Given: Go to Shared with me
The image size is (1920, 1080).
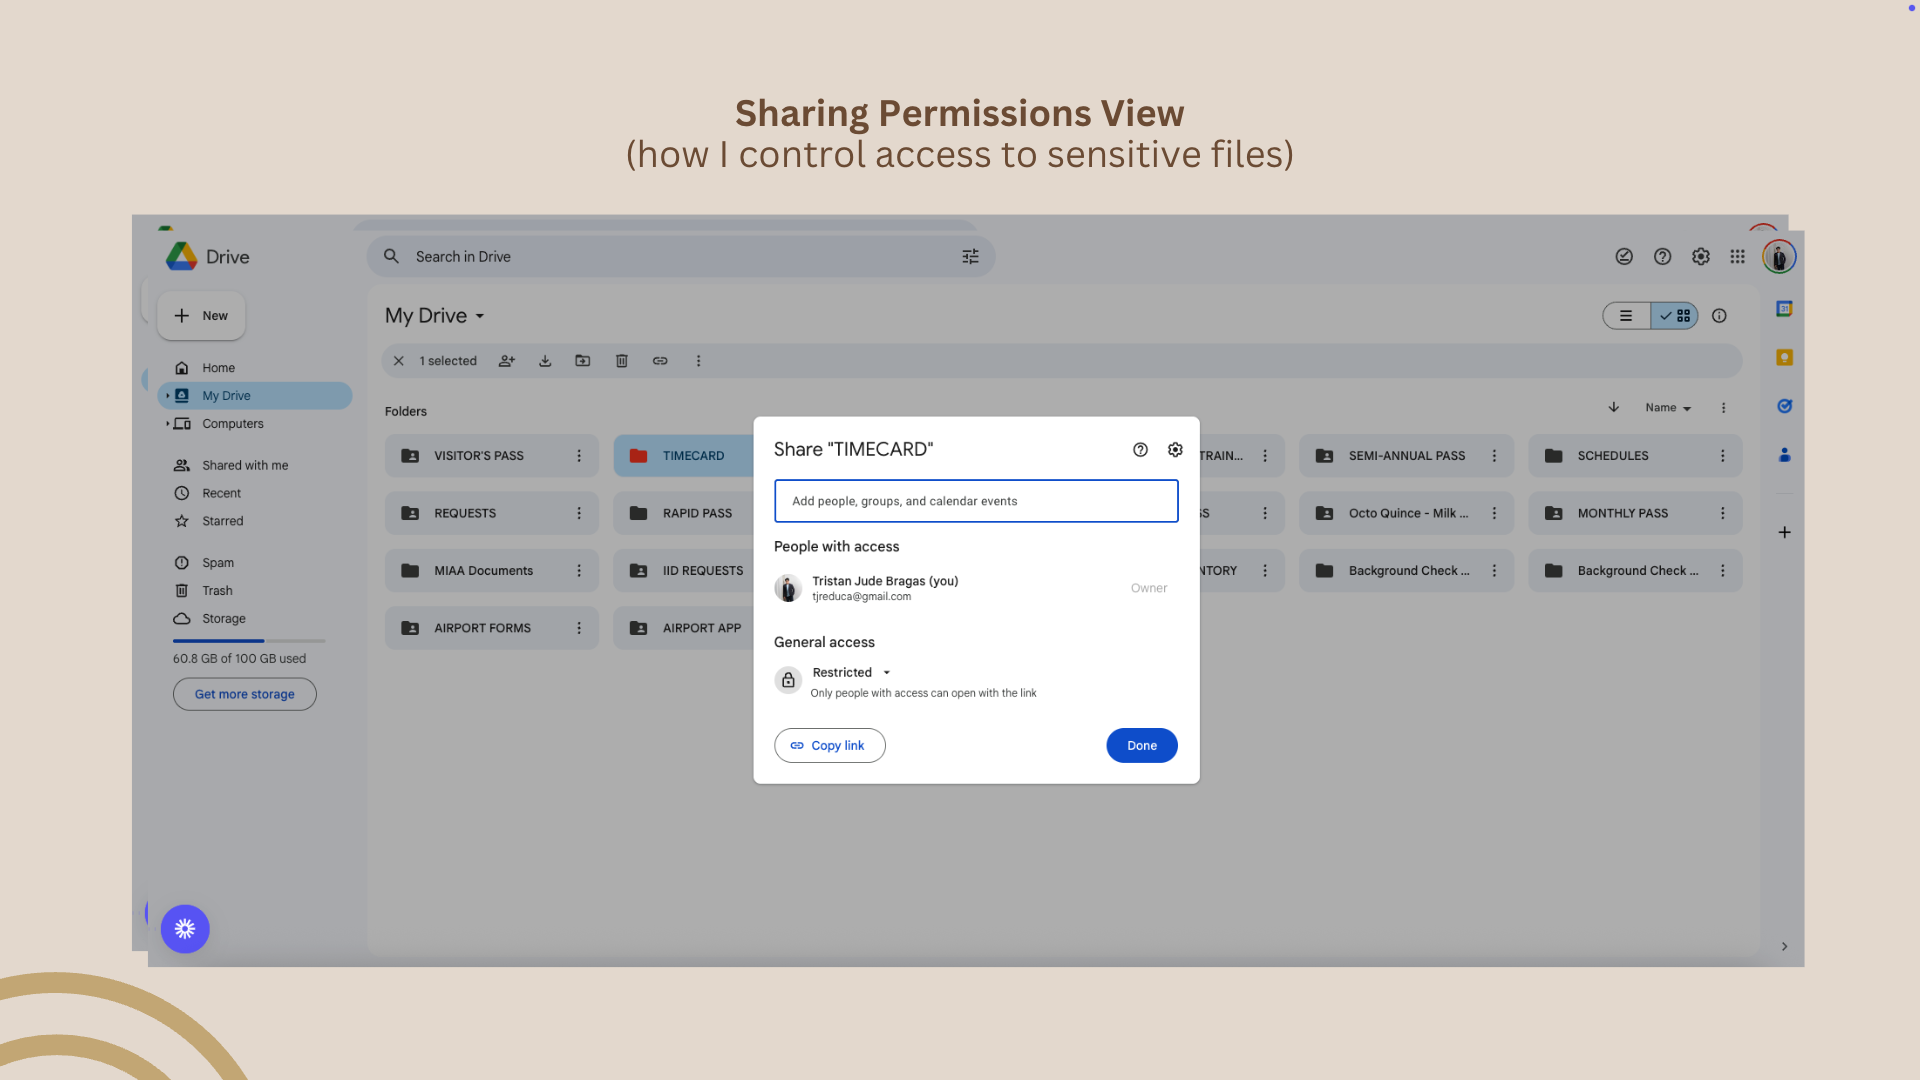Looking at the screenshot, I should coord(244,466).
